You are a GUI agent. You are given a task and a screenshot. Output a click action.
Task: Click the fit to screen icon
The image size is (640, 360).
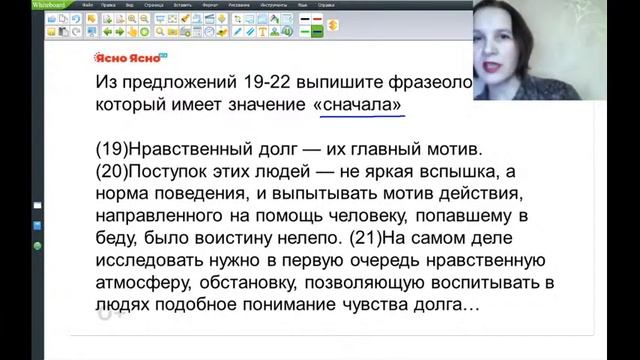coord(173,19)
